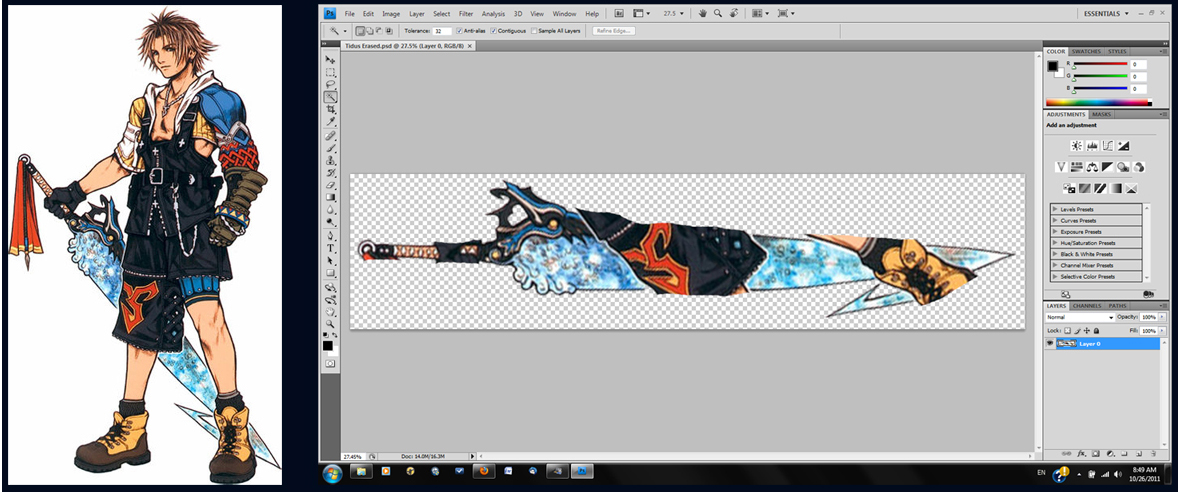Select the Magic Wand tool in the toolbox
Image resolution: width=1178 pixels, height=492 pixels.
click(x=331, y=97)
